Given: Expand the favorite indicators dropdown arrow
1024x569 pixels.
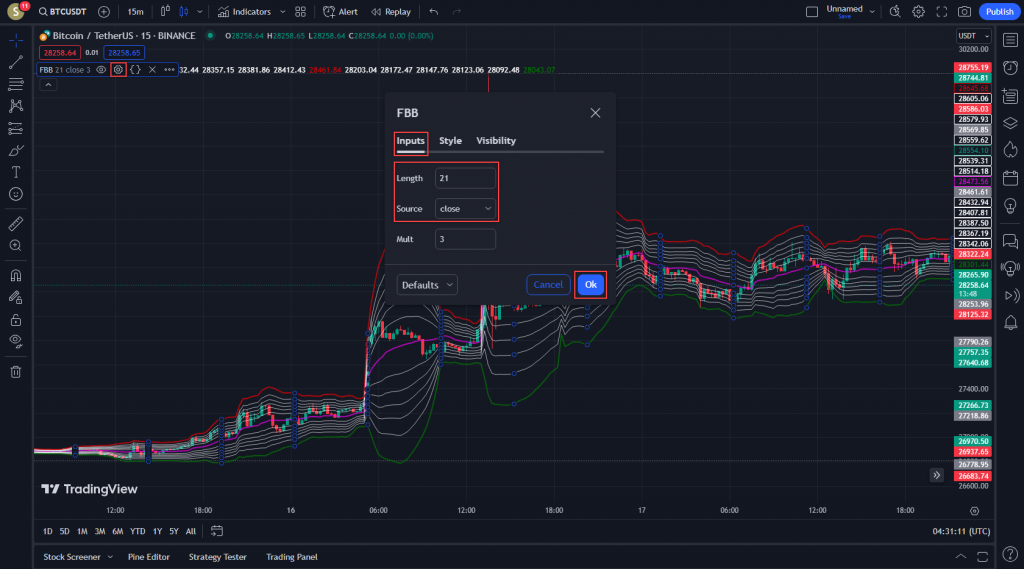Looking at the screenshot, I should pos(282,12).
